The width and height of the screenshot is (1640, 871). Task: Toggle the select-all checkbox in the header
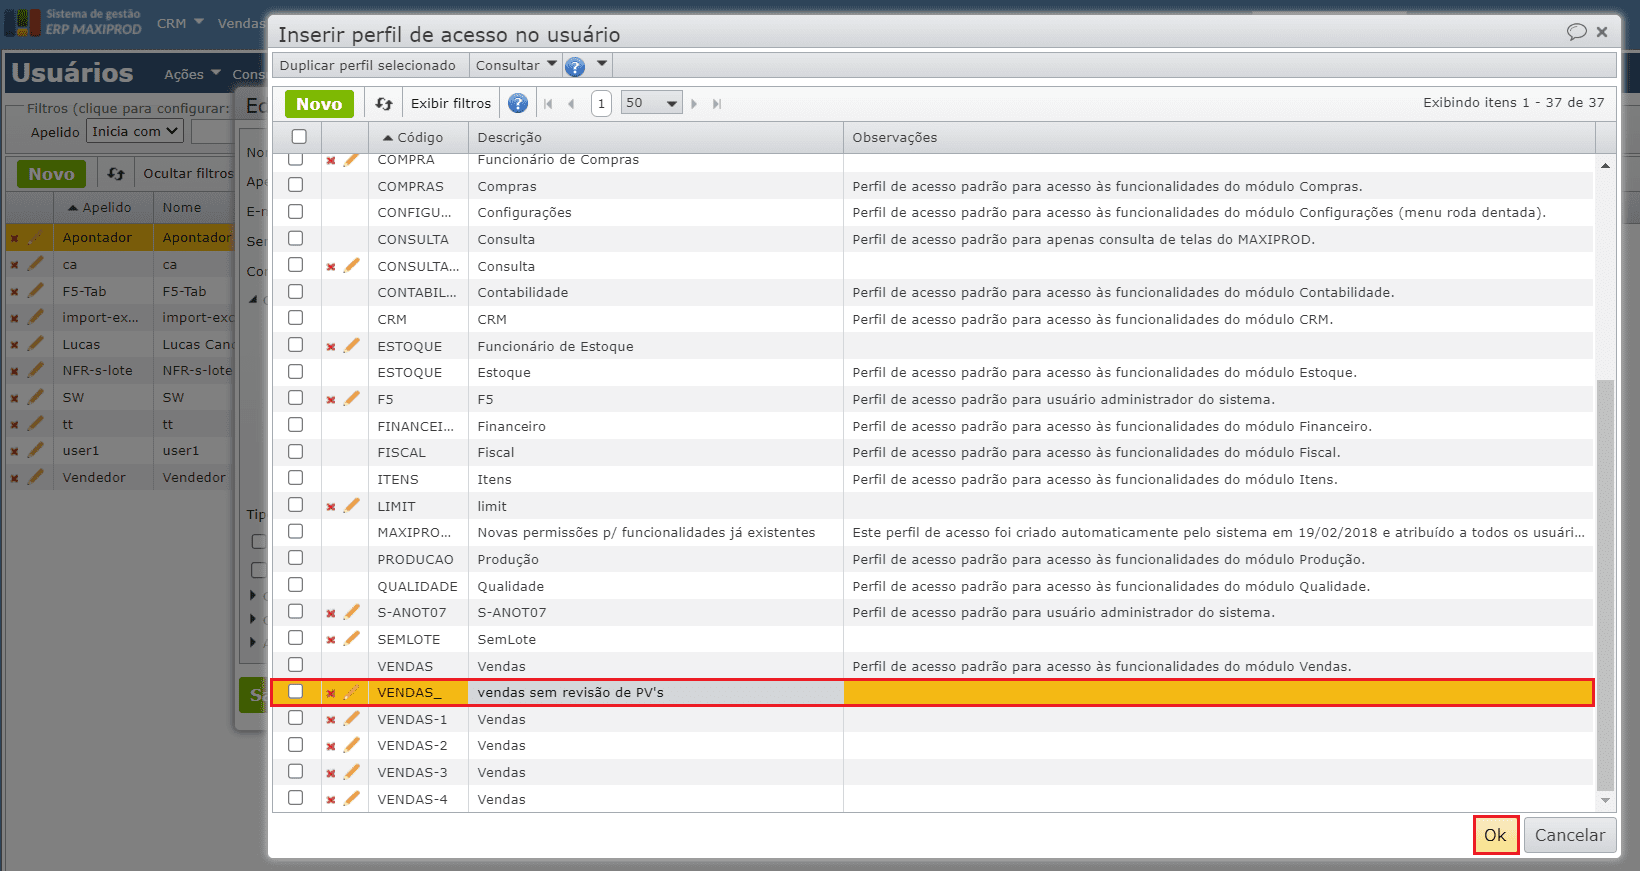tap(299, 137)
